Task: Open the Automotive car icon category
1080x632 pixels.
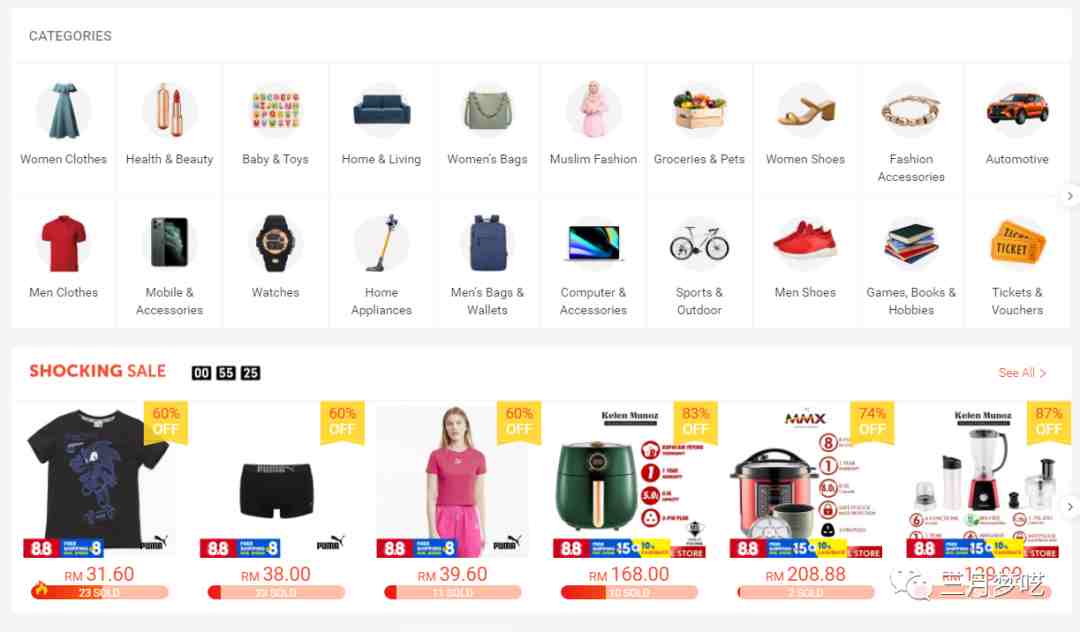Action: [1017, 110]
